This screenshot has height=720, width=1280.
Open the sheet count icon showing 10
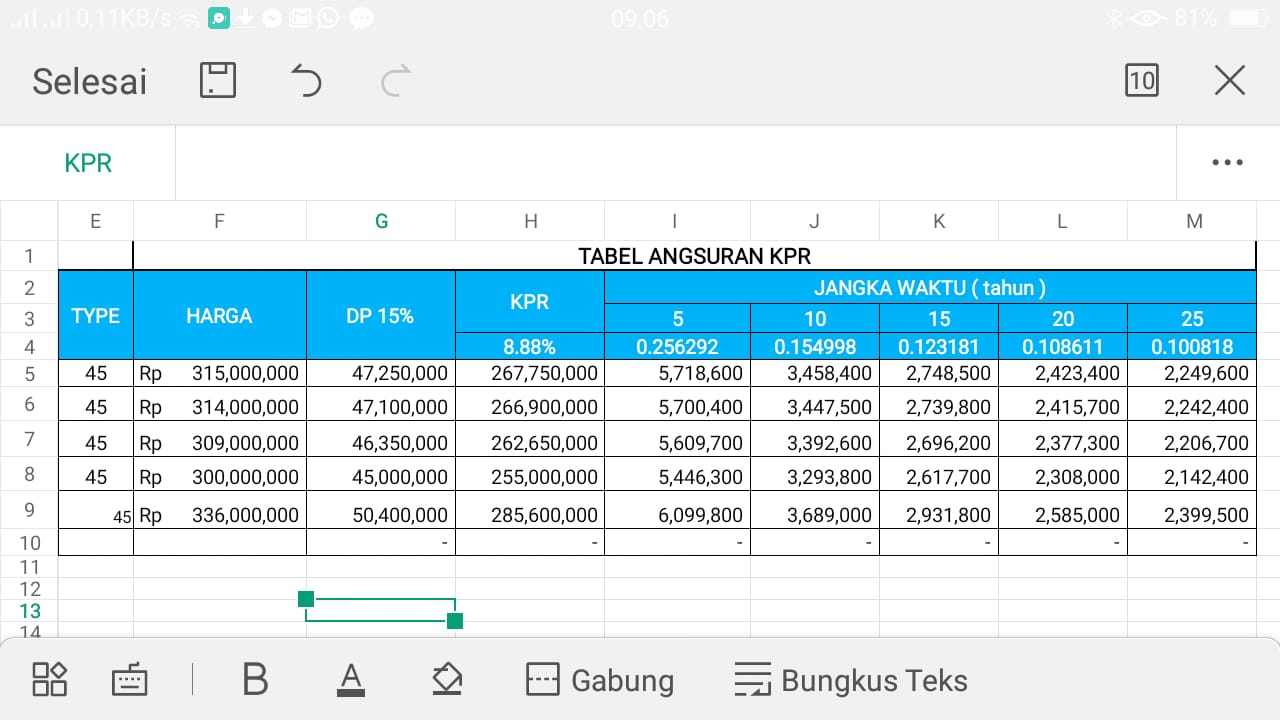click(x=1141, y=80)
